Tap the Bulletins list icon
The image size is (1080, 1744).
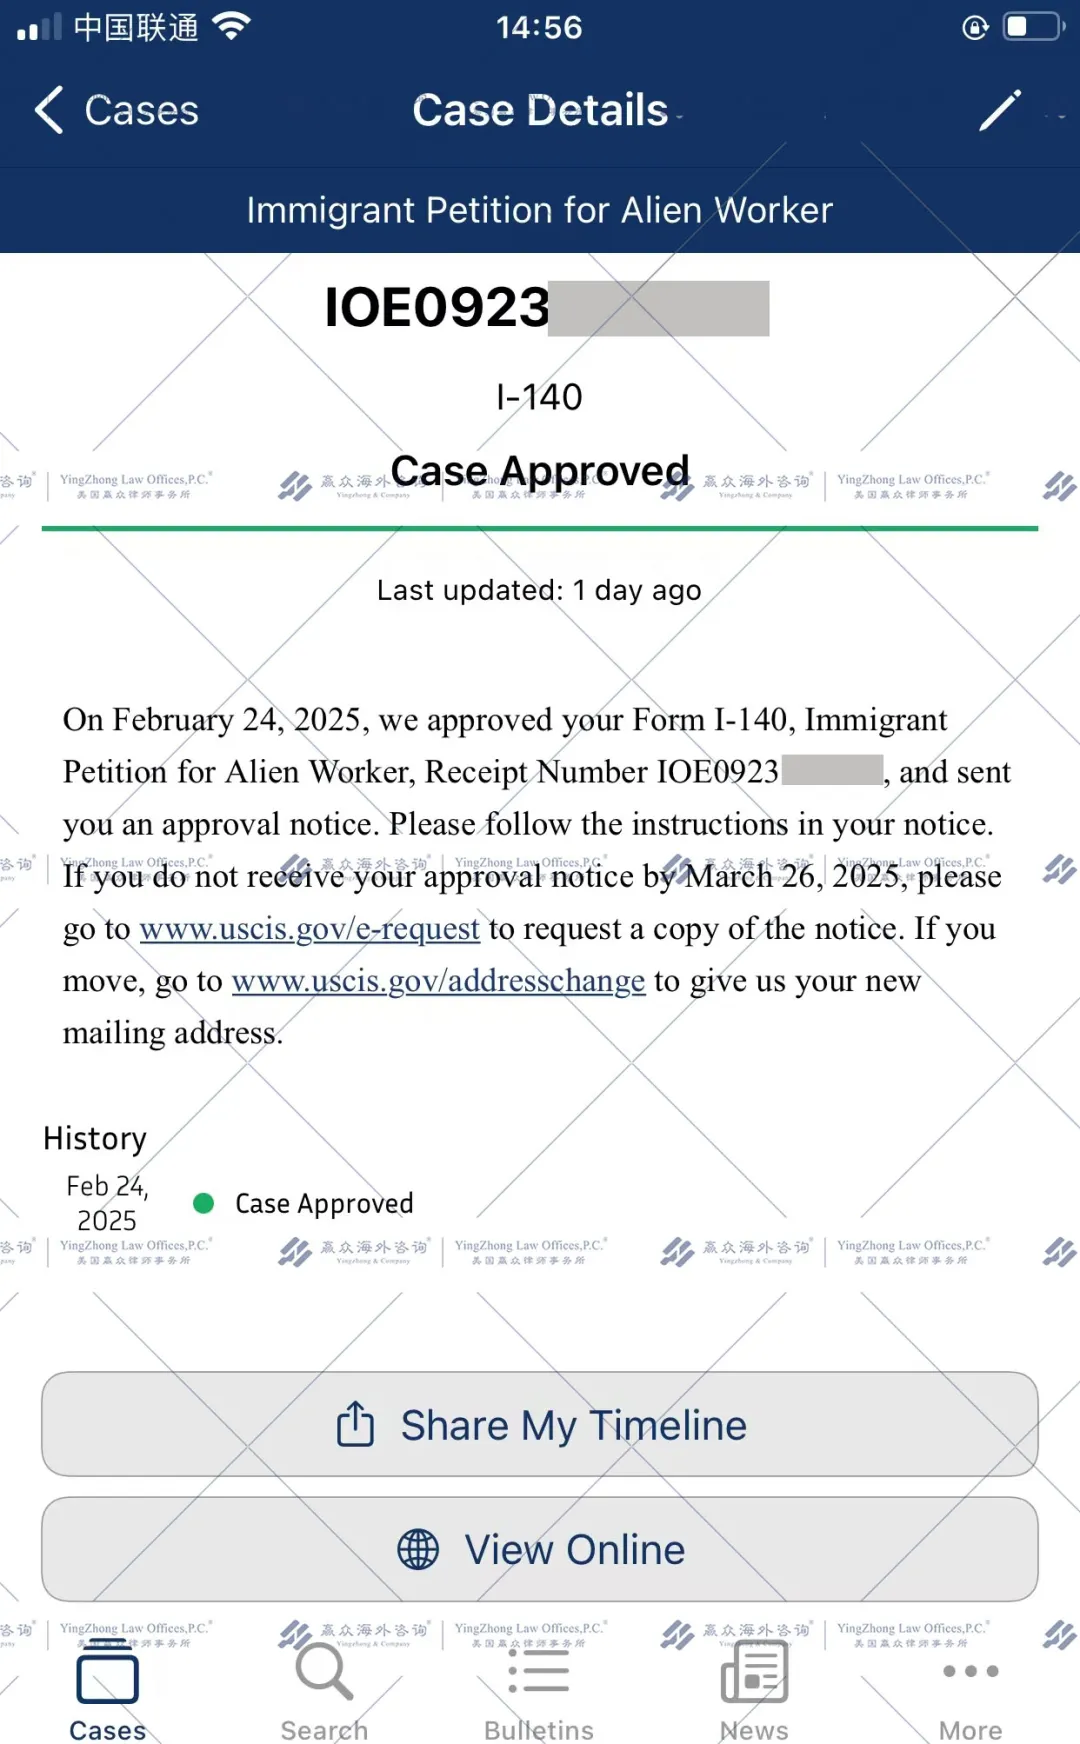(x=539, y=1672)
